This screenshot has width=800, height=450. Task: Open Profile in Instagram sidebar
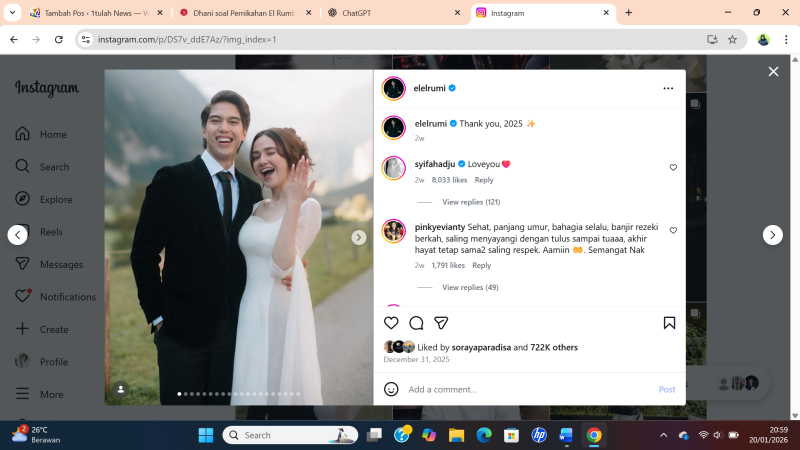click(42, 362)
